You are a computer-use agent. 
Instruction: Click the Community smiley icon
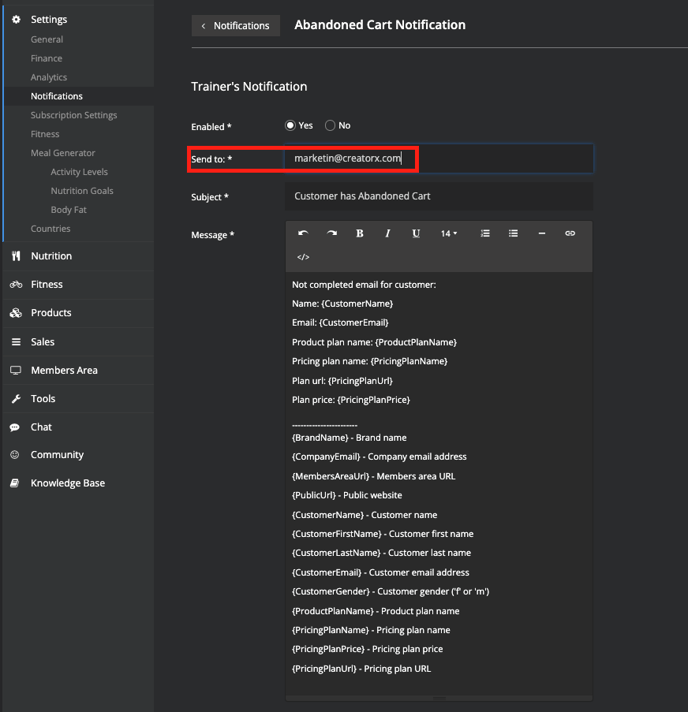15,455
